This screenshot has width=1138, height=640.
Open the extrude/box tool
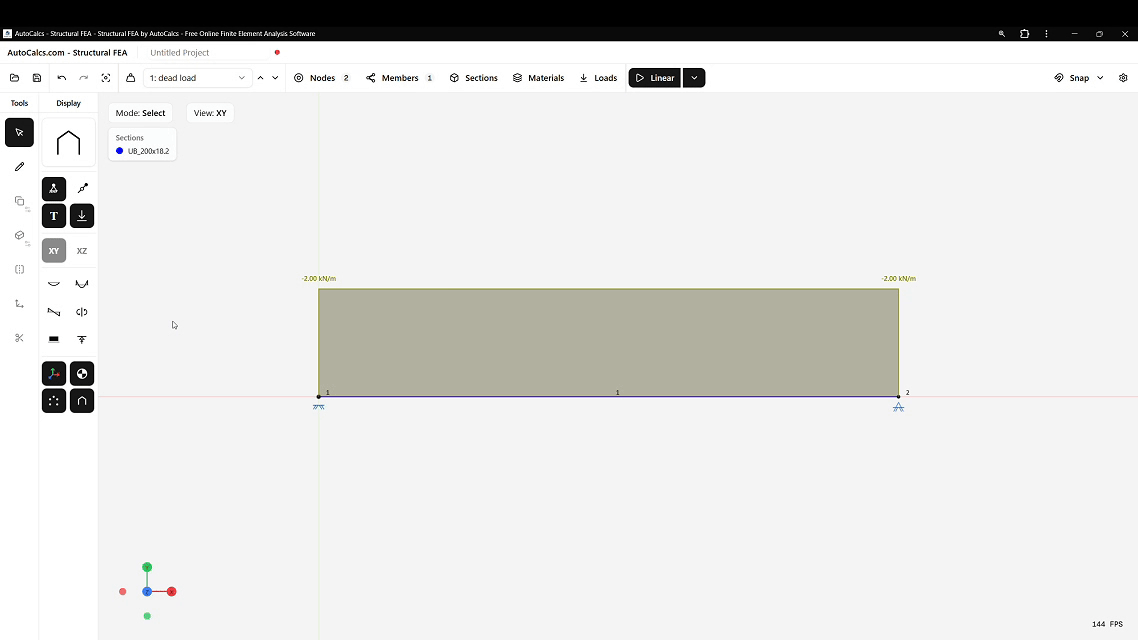pyautogui.click(x=18, y=235)
